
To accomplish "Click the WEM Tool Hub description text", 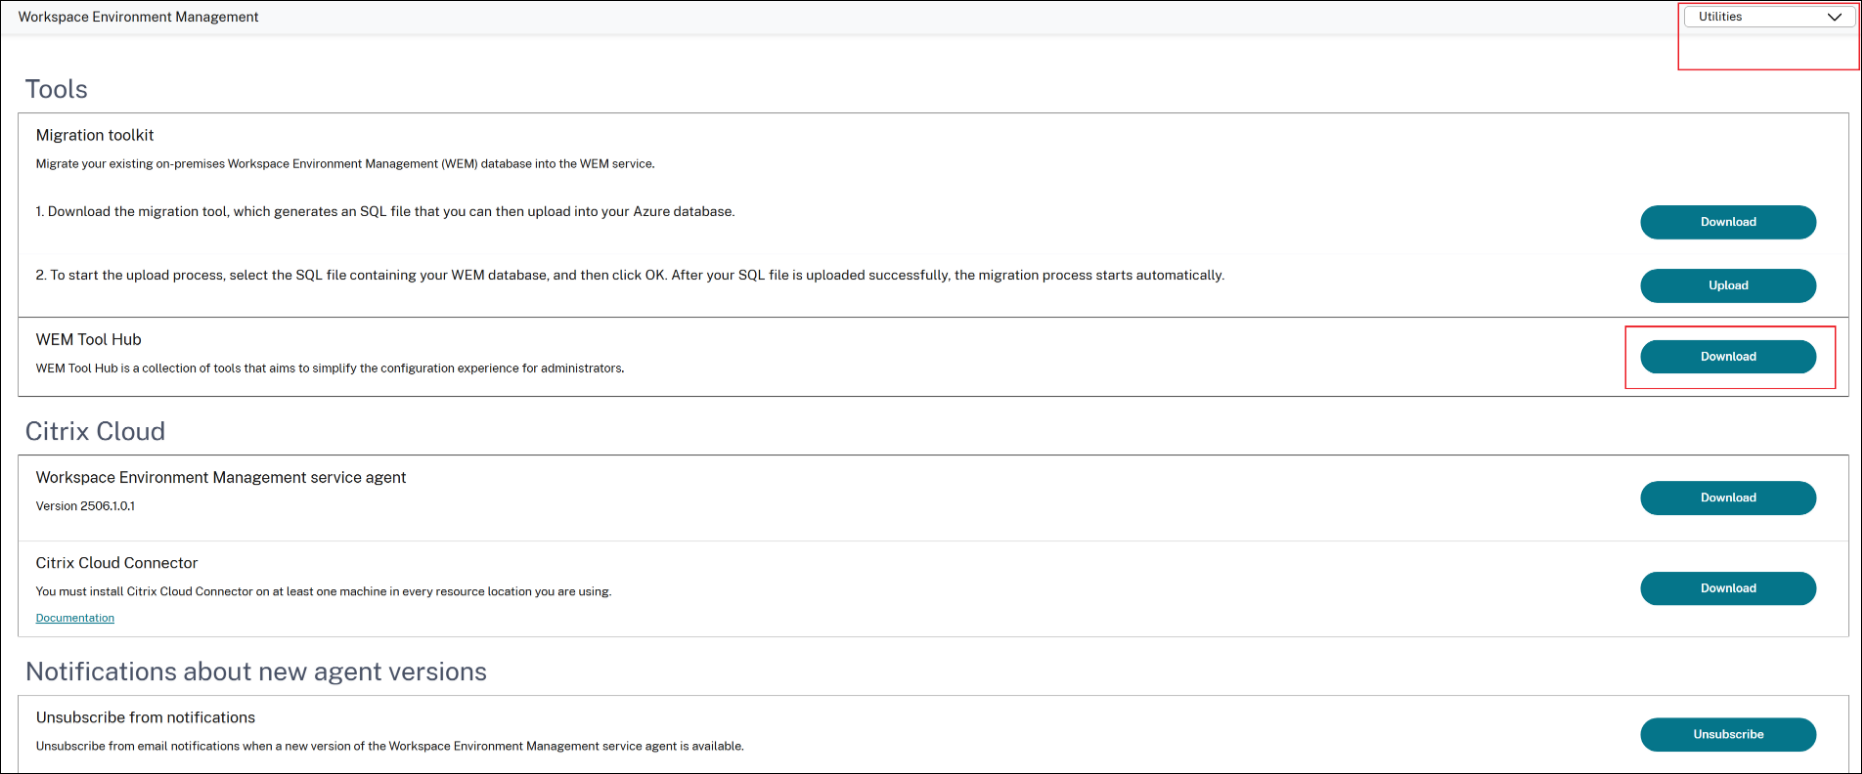I will 330,368.
